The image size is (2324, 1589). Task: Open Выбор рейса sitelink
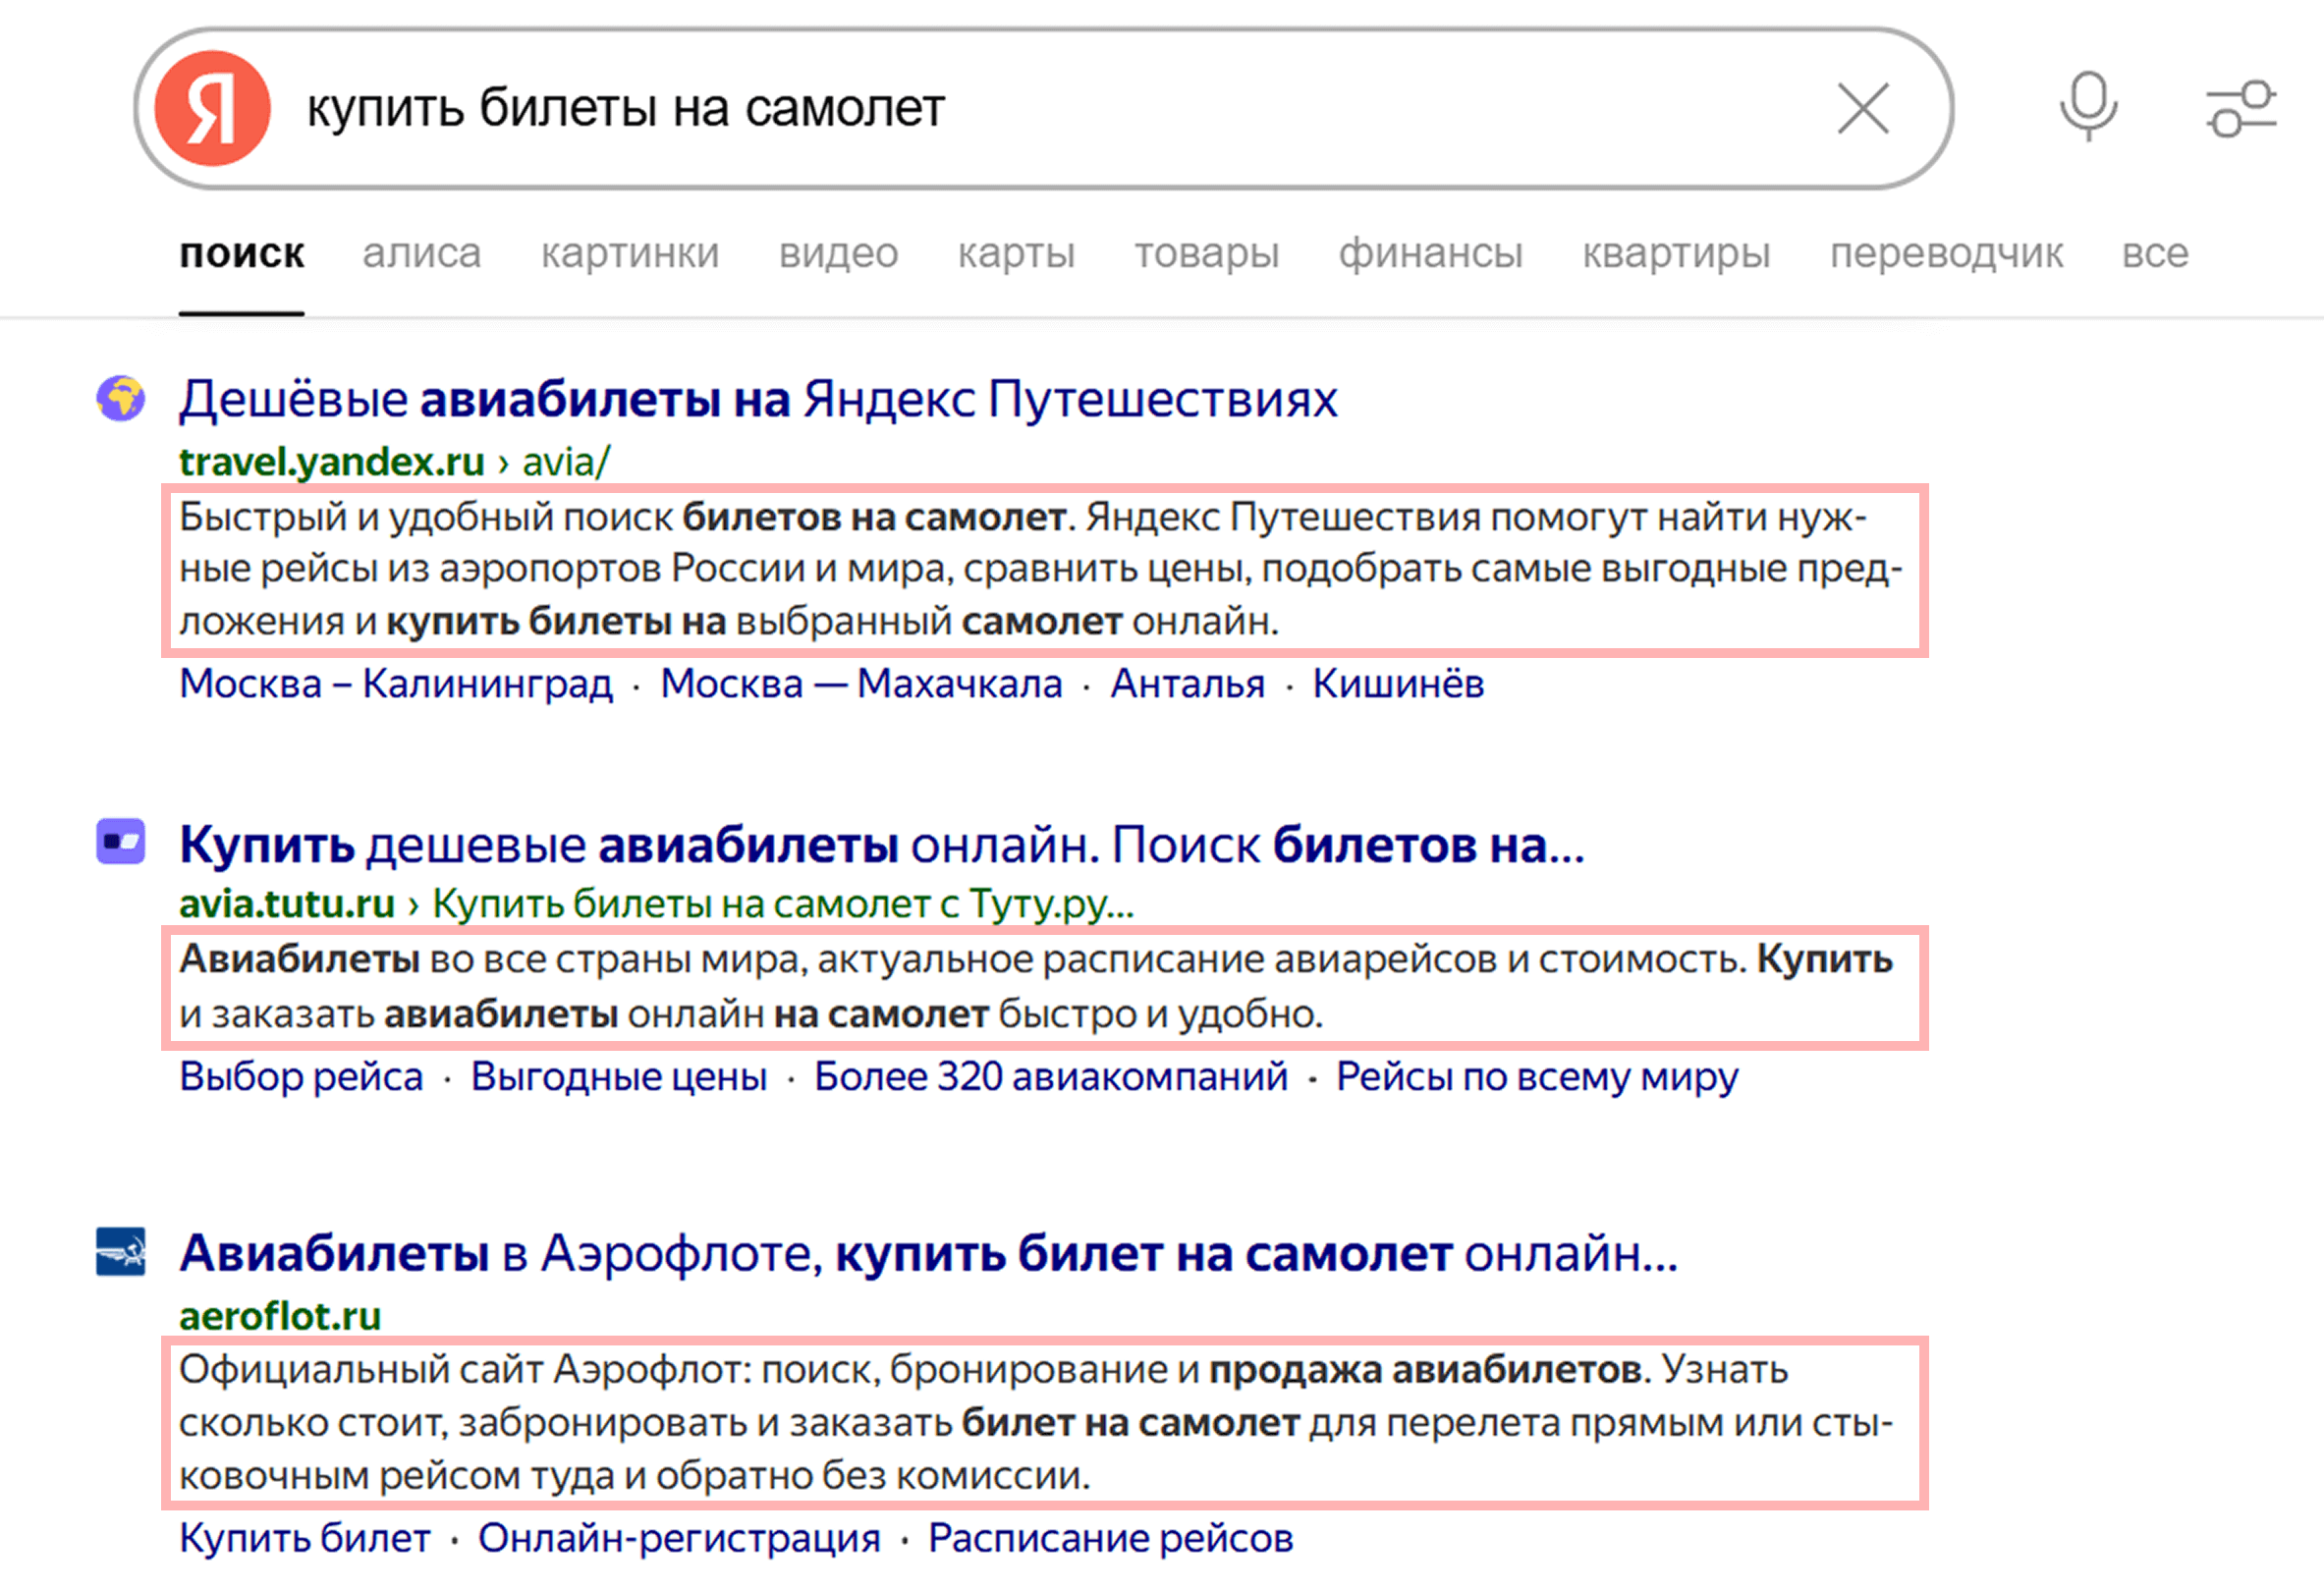[x=301, y=1076]
